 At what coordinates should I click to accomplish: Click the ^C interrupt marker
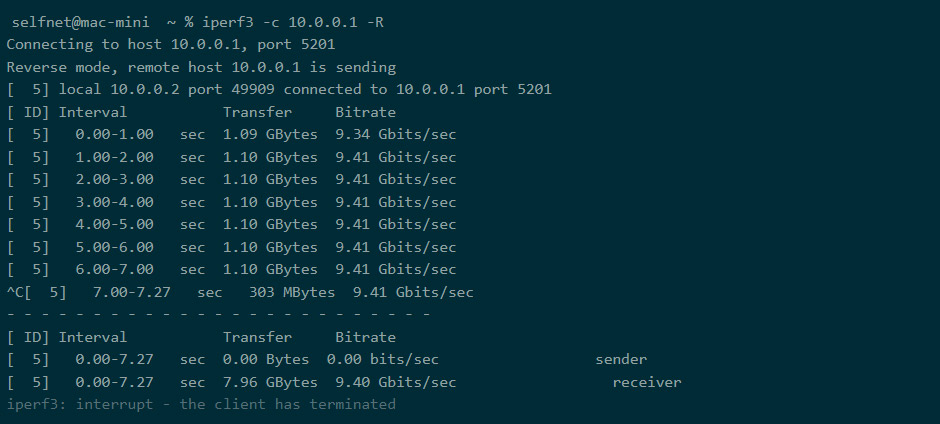coord(14,292)
